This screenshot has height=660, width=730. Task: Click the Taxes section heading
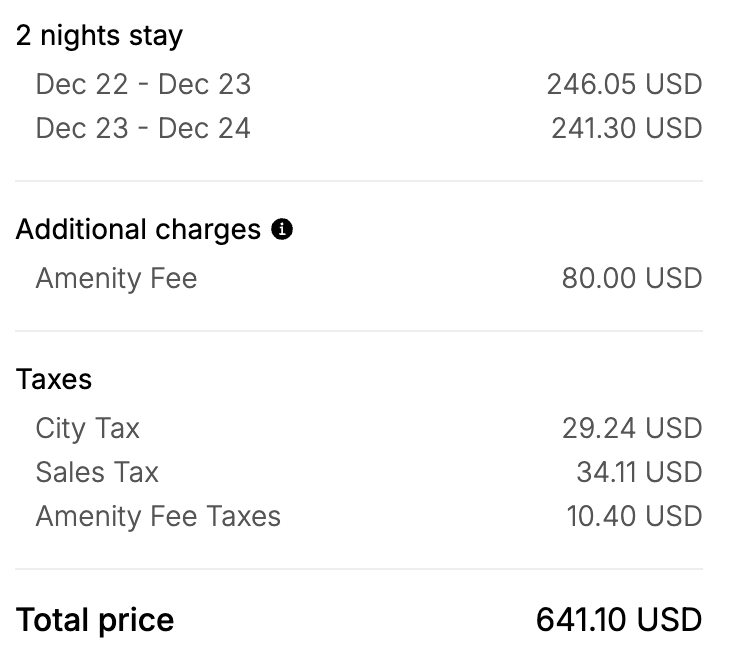coord(54,379)
